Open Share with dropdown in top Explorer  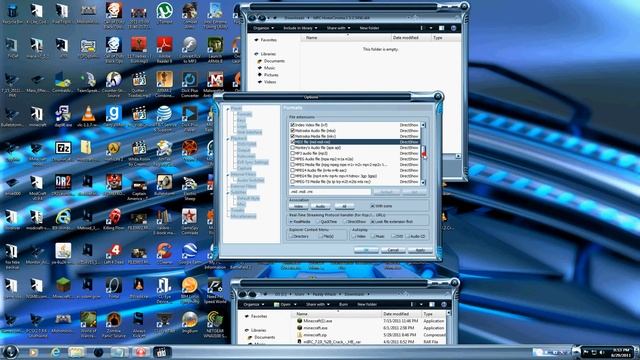point(338,28)
